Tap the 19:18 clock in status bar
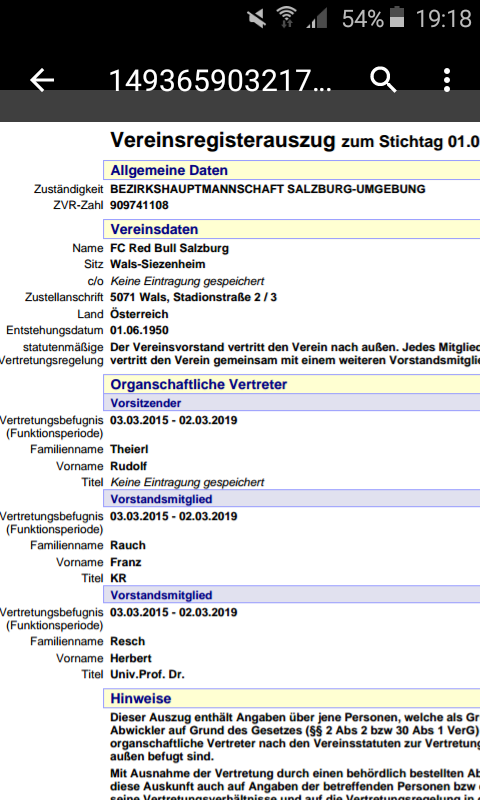The height and width of the screenshot is (800, 480). pos(444,19)
